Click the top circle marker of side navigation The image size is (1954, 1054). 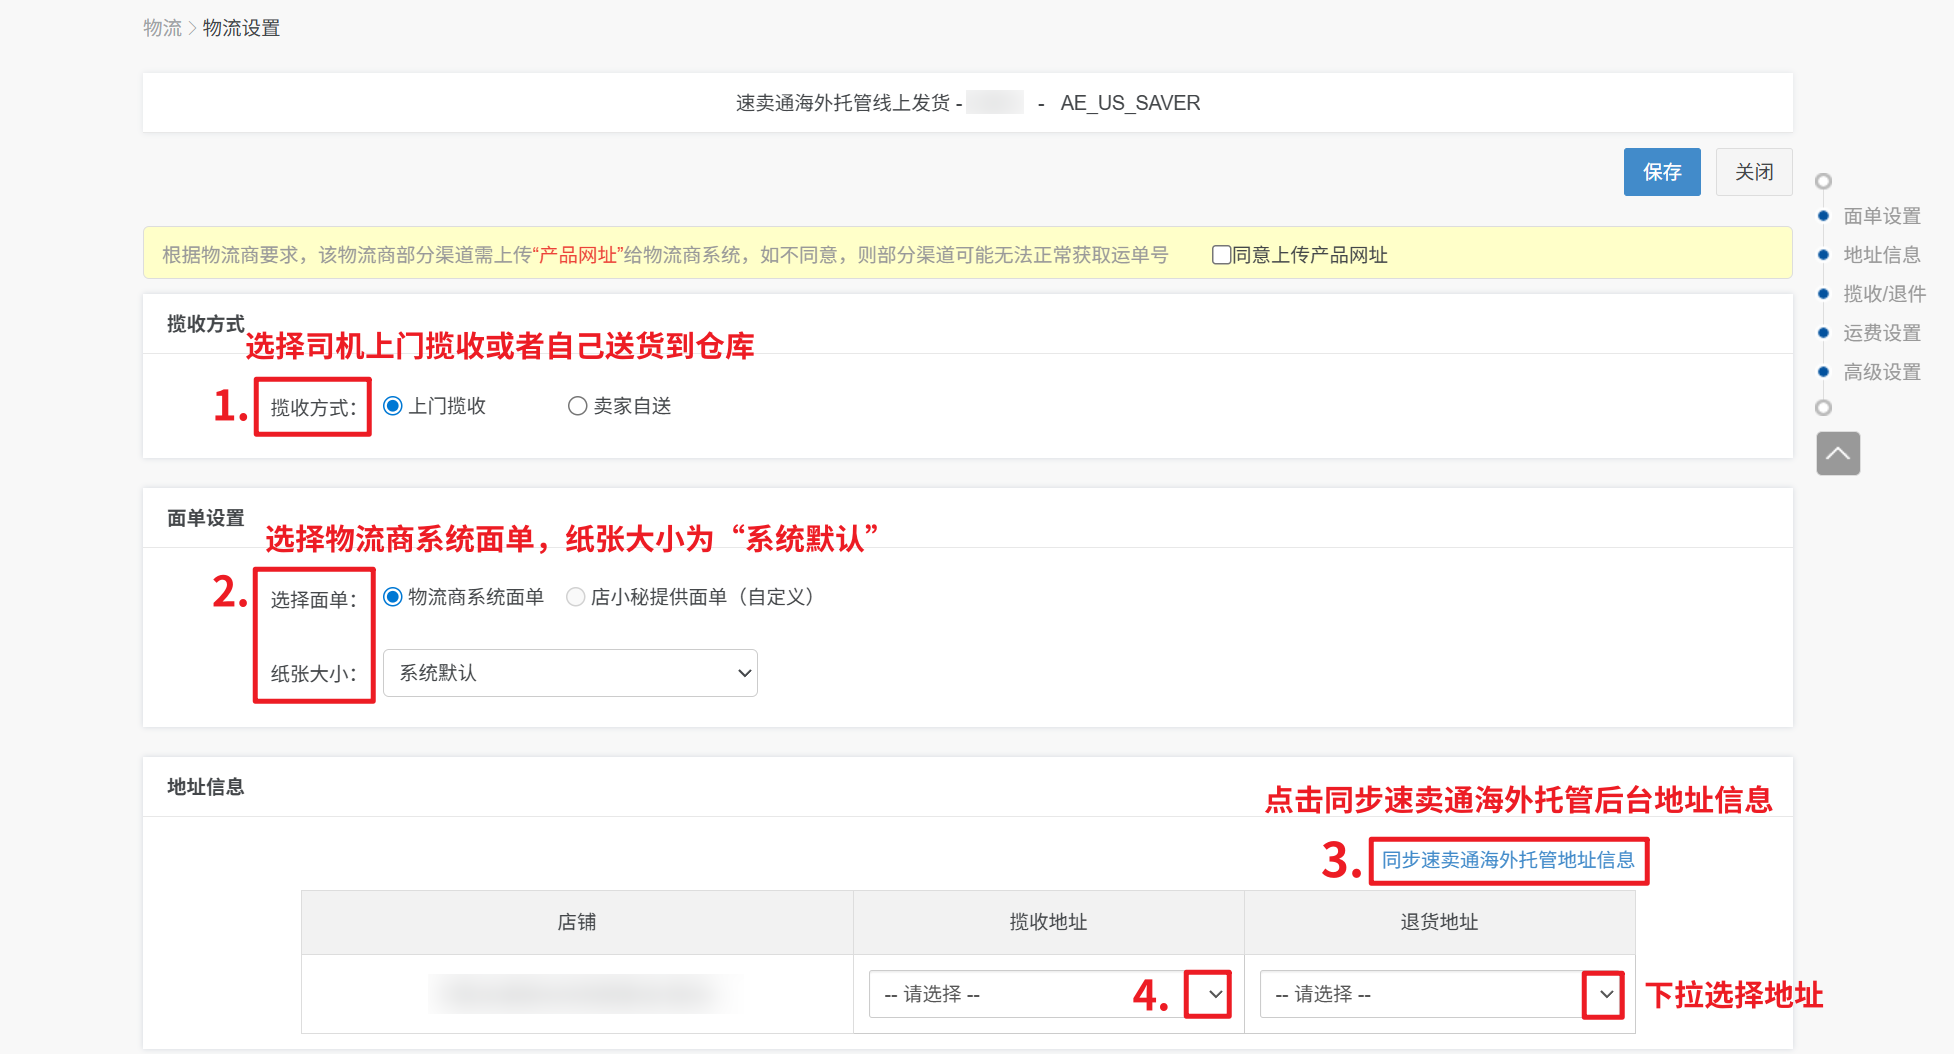coord(1823,181)
